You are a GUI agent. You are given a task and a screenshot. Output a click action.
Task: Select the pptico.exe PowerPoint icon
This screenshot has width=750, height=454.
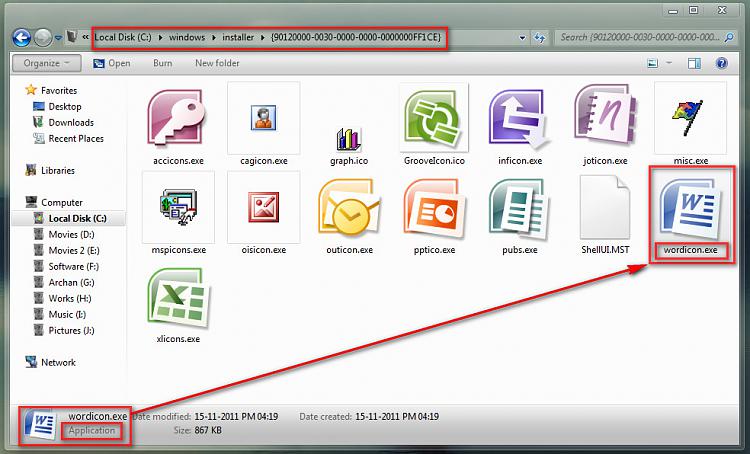coord(434,207)
